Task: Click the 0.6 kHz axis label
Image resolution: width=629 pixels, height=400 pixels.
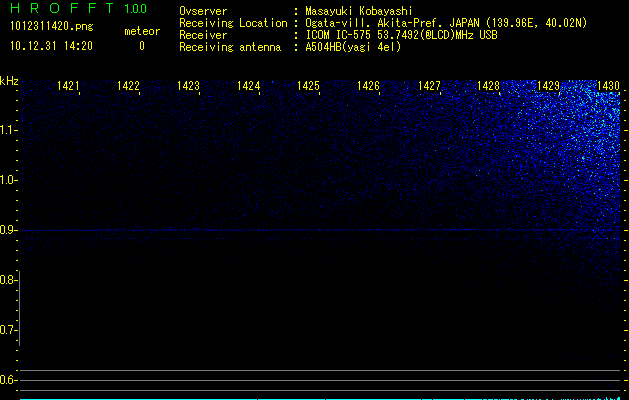Action: coord(8,380)
